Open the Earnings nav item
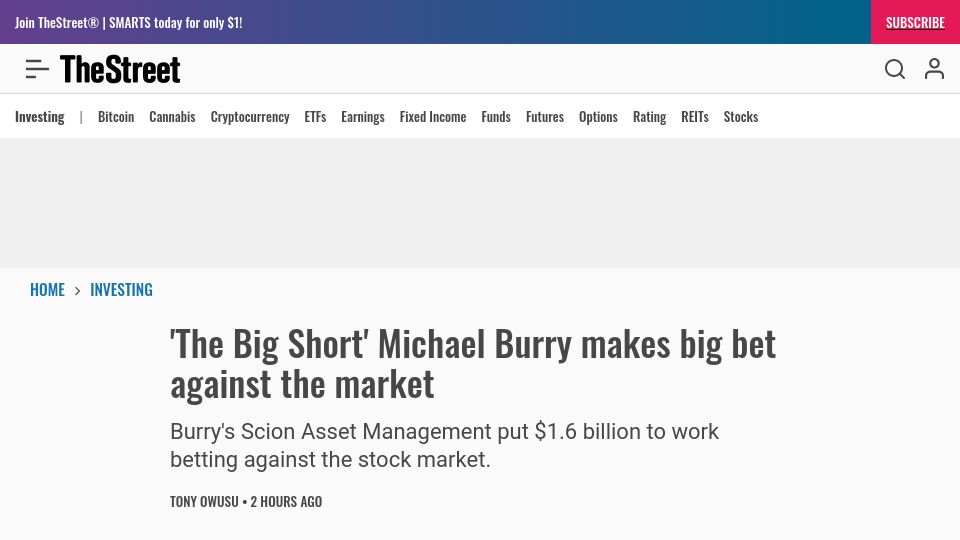Screen dimensions: 960x540 click(x=362, y=117)
